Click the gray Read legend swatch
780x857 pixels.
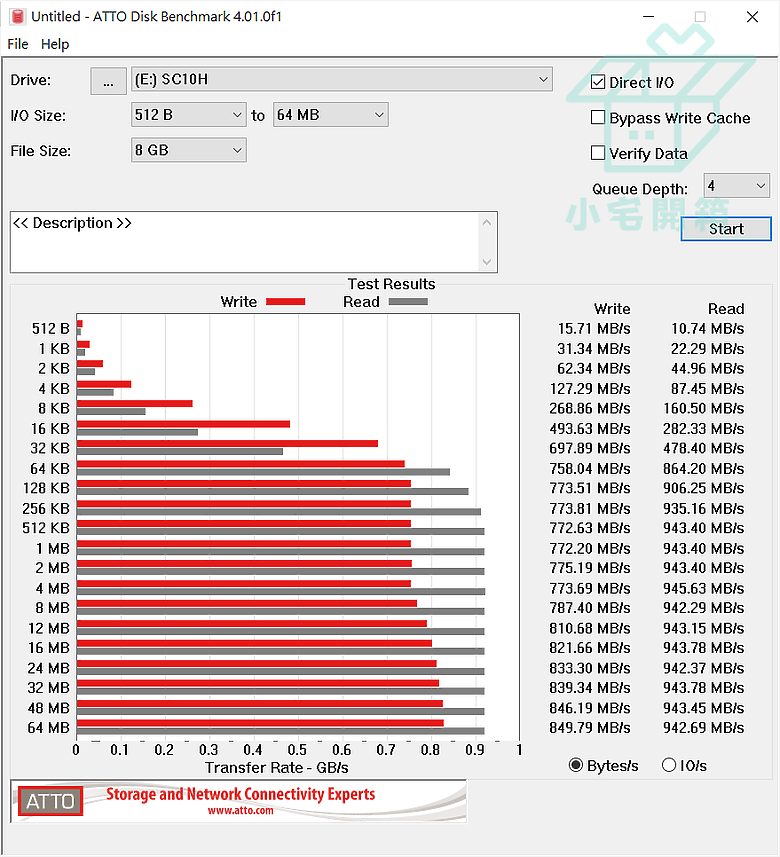point(408,302)
